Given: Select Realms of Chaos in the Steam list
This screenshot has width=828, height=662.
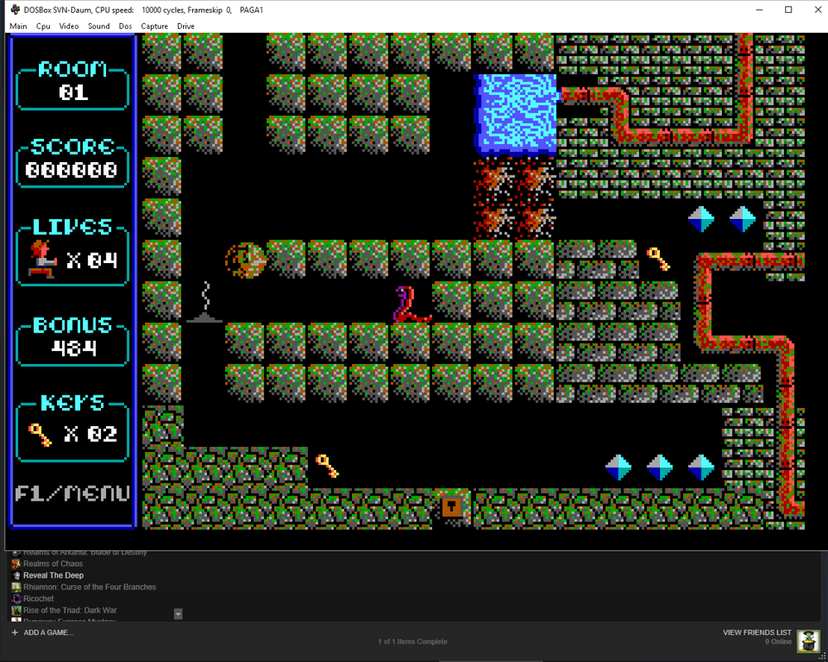Looking at the screenshot, I should pos(53,564).
